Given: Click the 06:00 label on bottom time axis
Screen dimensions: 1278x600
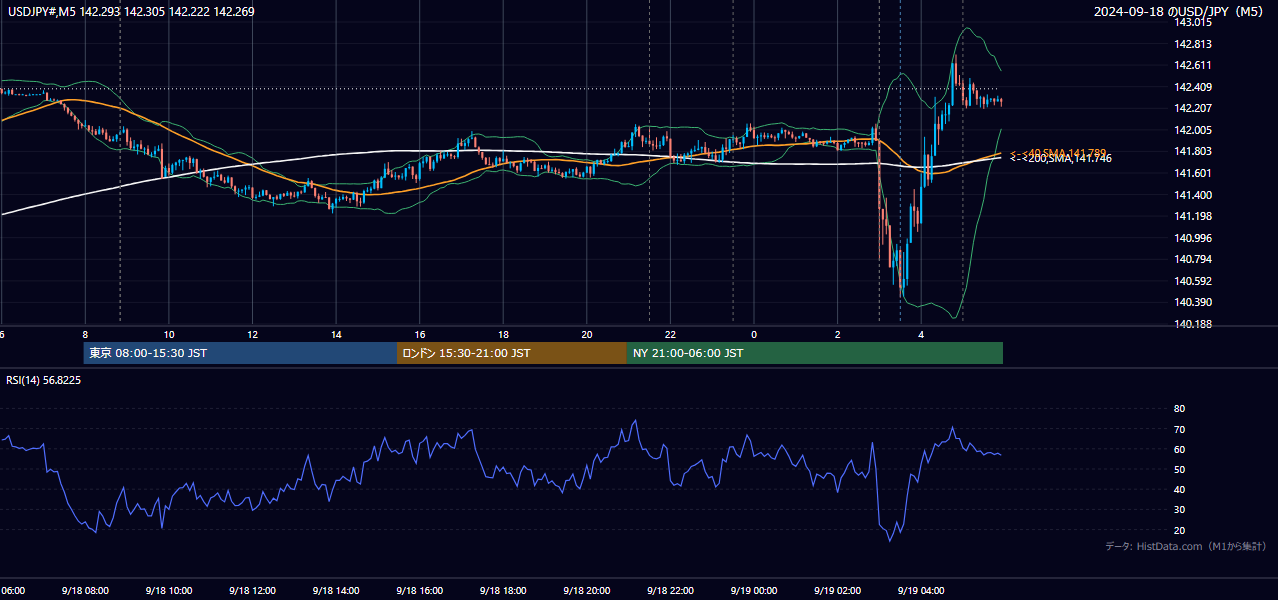Looking at the screenshot, I should pyautogui.click(x=12, y=590).
